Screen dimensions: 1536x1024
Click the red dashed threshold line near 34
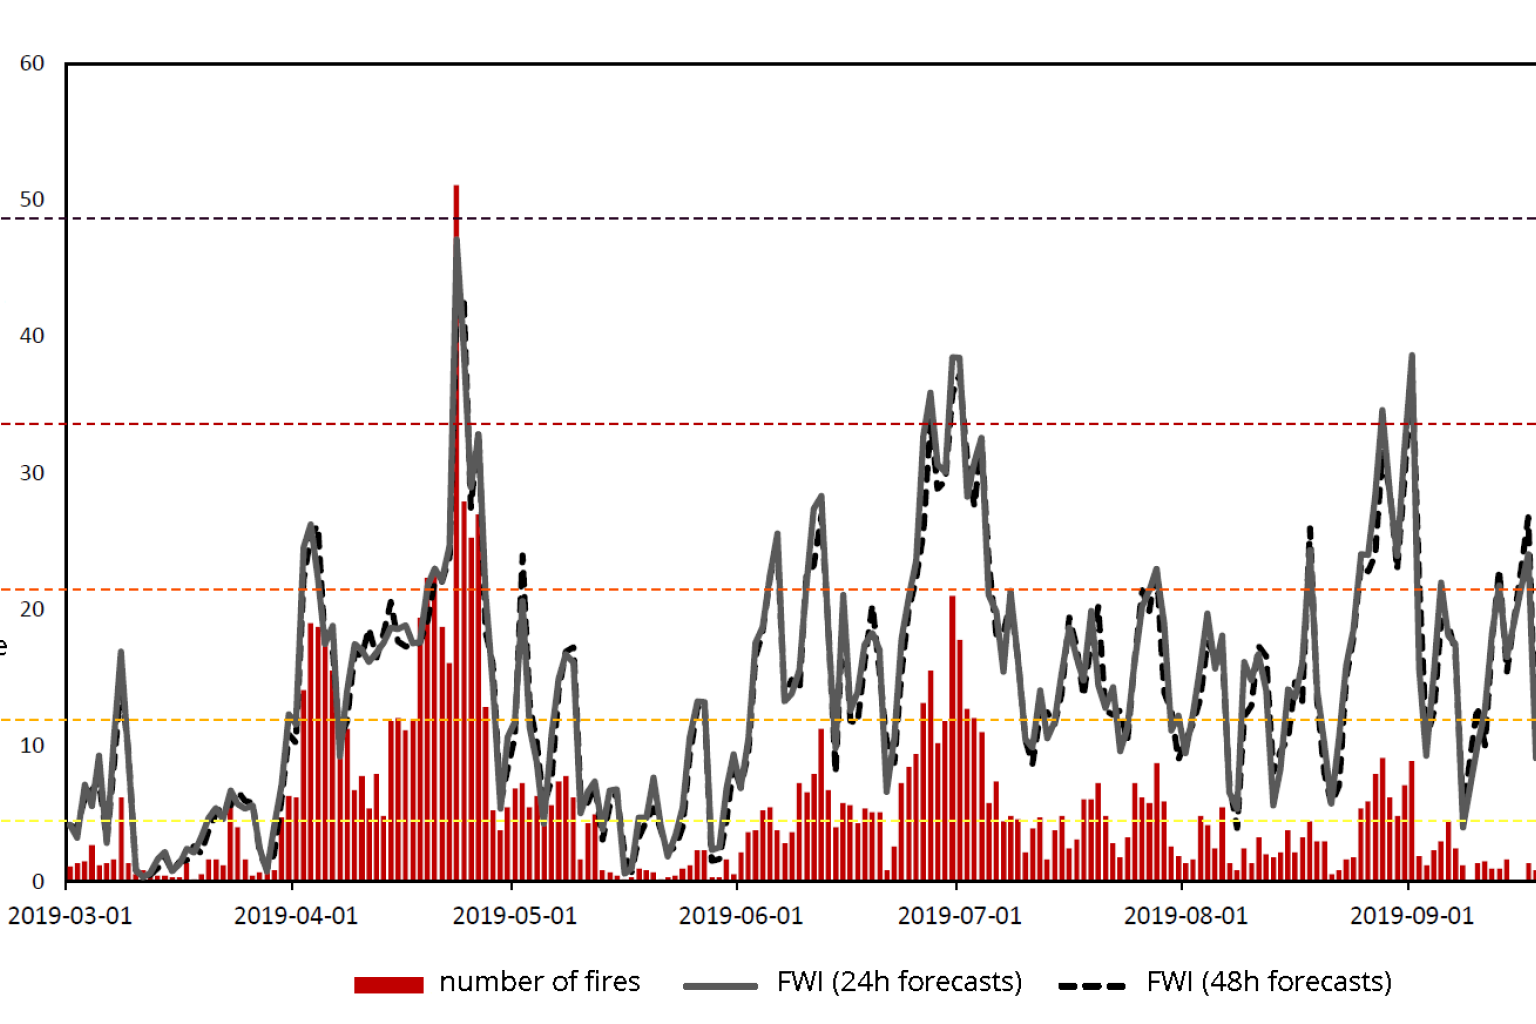tap(700, 424)
